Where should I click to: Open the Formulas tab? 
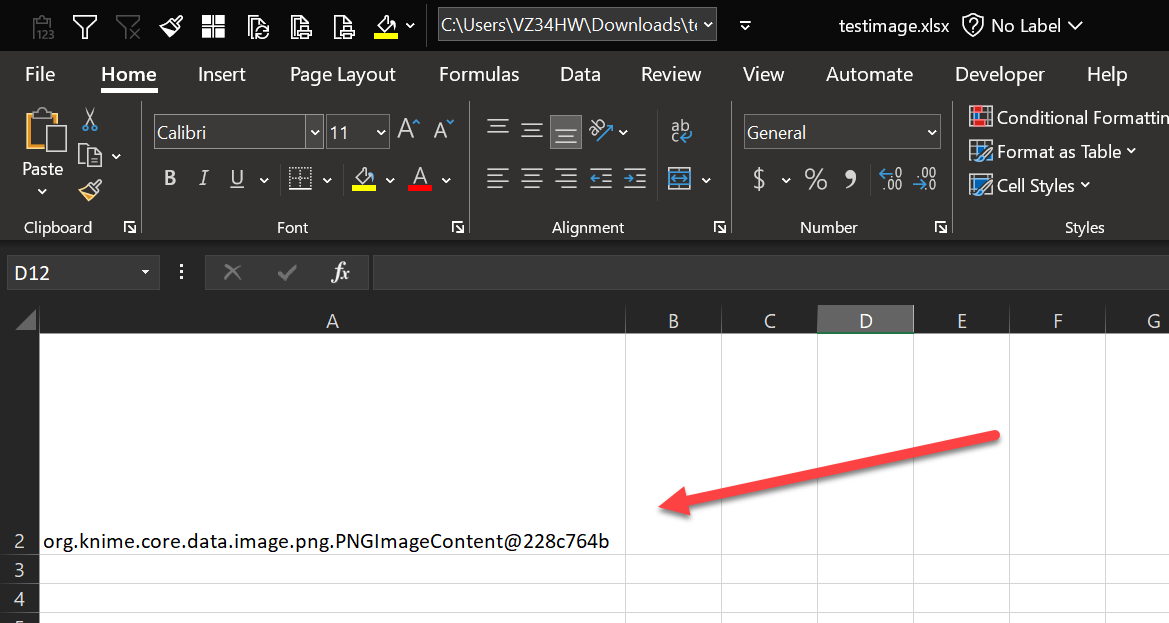point(479,75)
